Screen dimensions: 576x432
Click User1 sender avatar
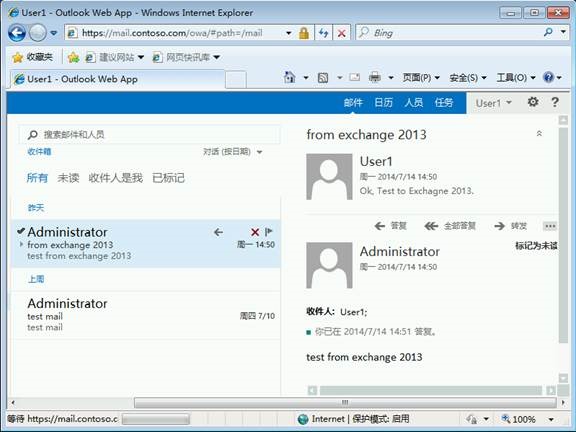pyautogui.click(x=329, y=177)
